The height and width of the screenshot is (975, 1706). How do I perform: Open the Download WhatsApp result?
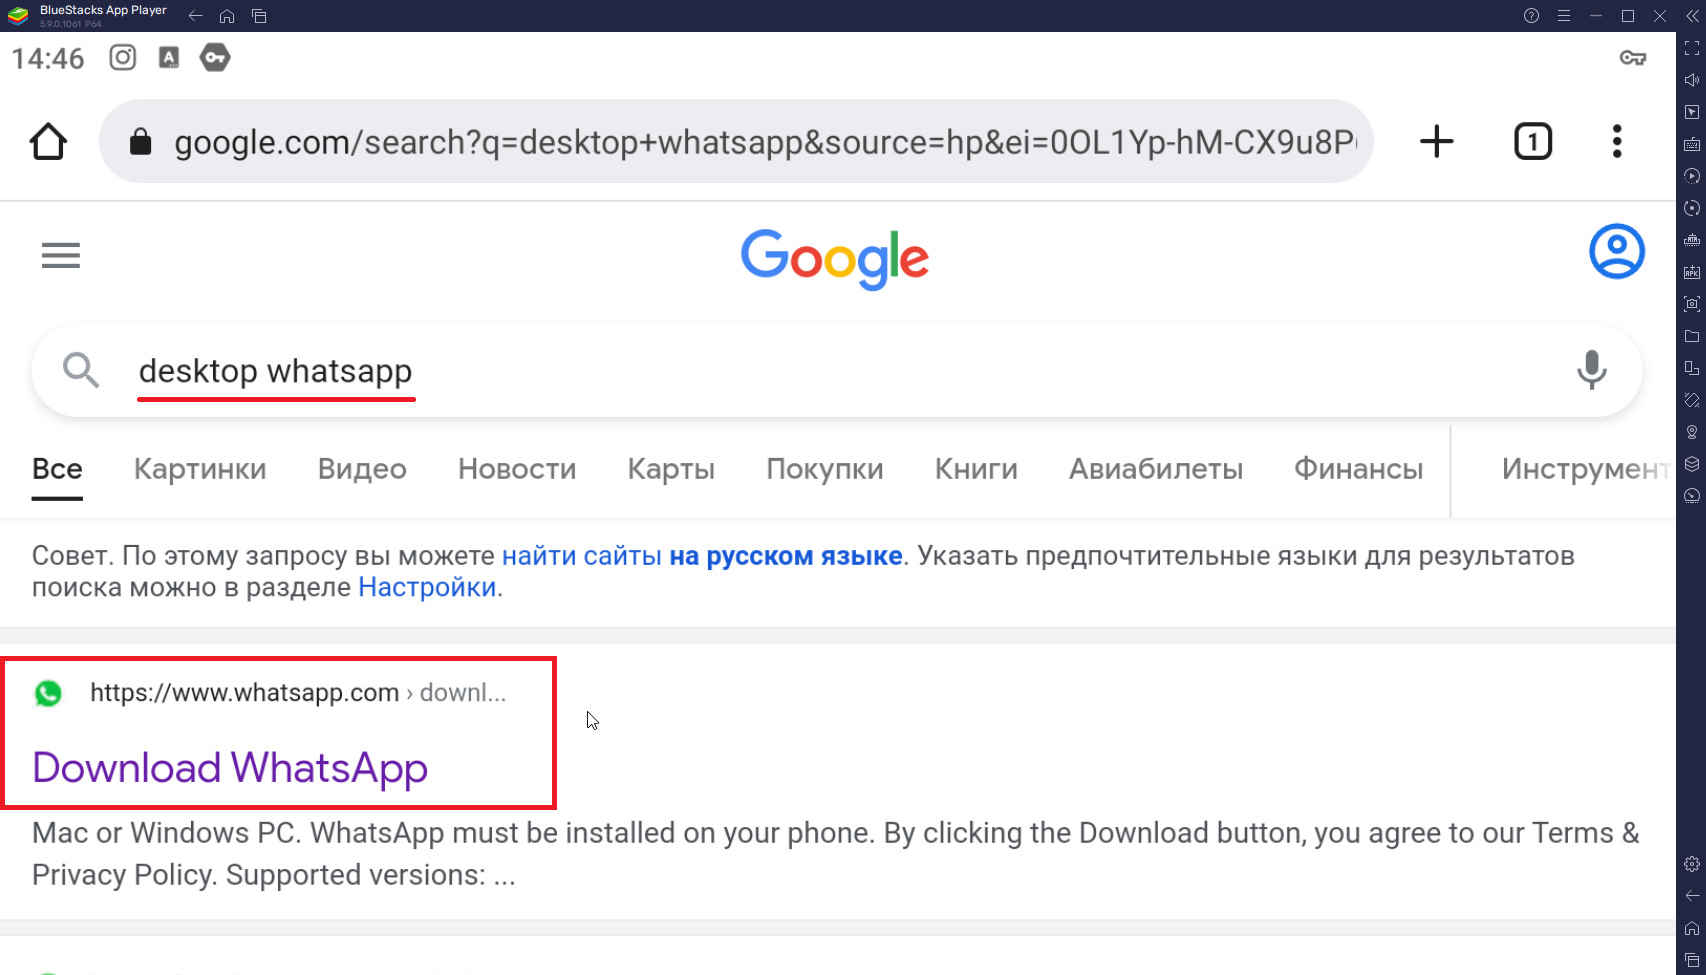(x=230, y=768)
